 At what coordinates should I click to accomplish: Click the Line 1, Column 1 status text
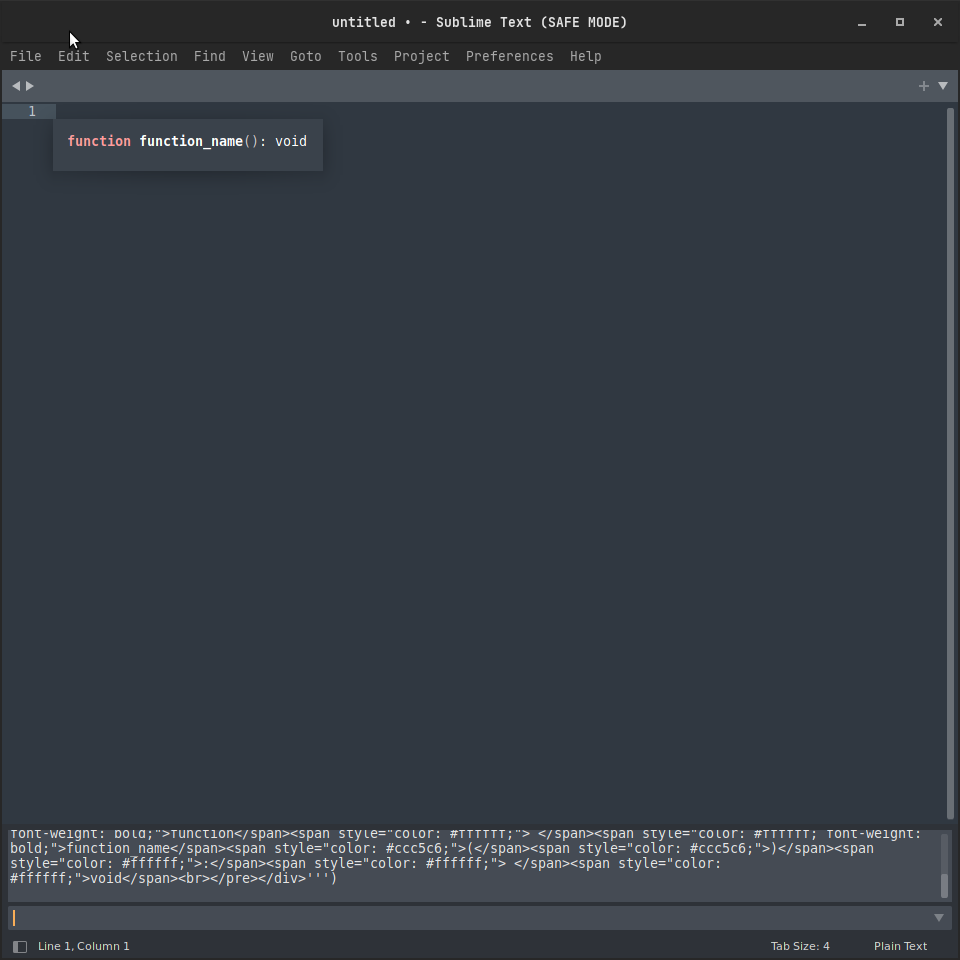coord(83,945)
